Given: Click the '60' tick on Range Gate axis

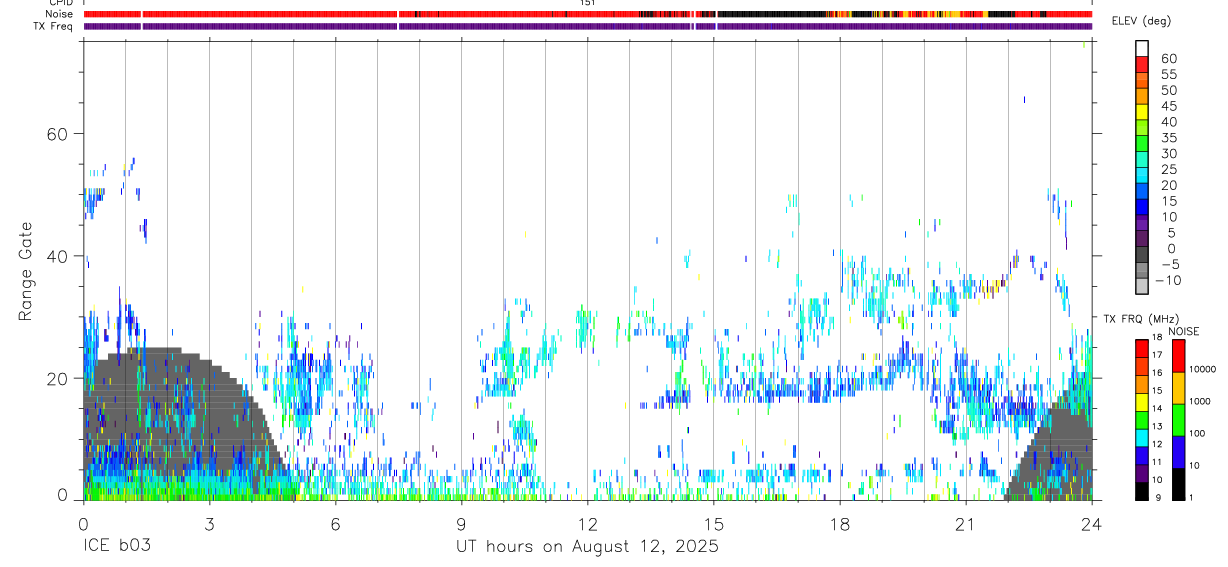Looking at the screenshot, I should pyautogui.click(x=56, y=134).
